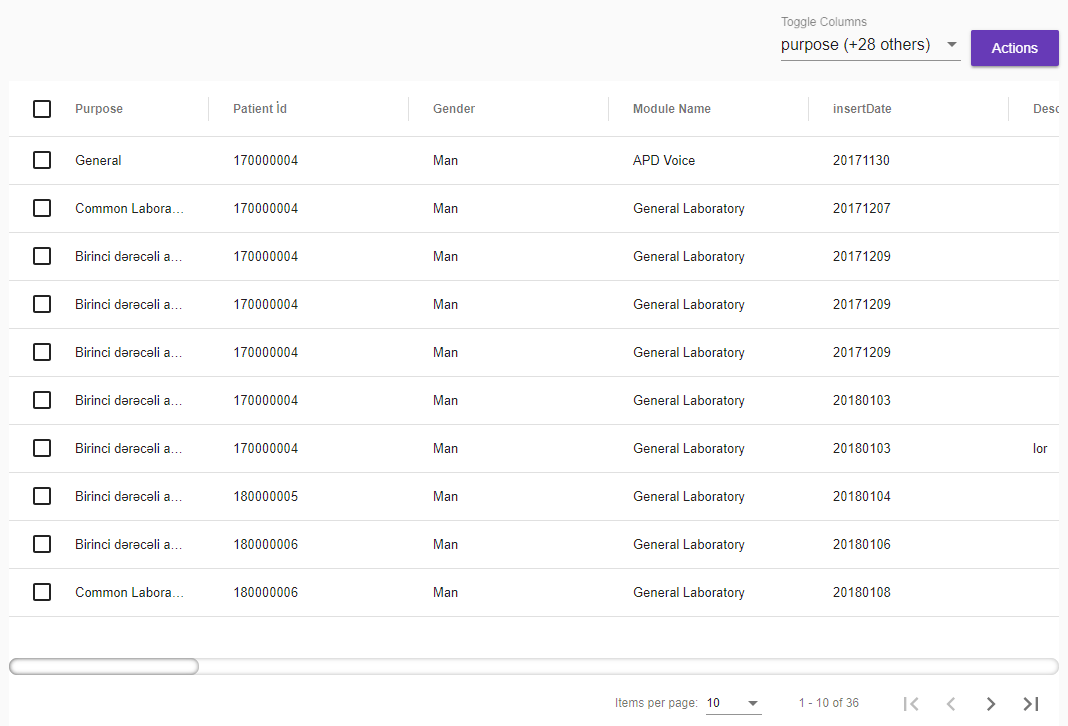Select checkbox for row dated 20180106

click(x=42, y=544)
